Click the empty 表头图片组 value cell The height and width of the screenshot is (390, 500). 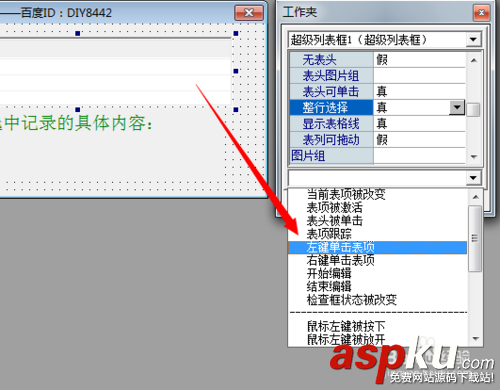point(419,76)
